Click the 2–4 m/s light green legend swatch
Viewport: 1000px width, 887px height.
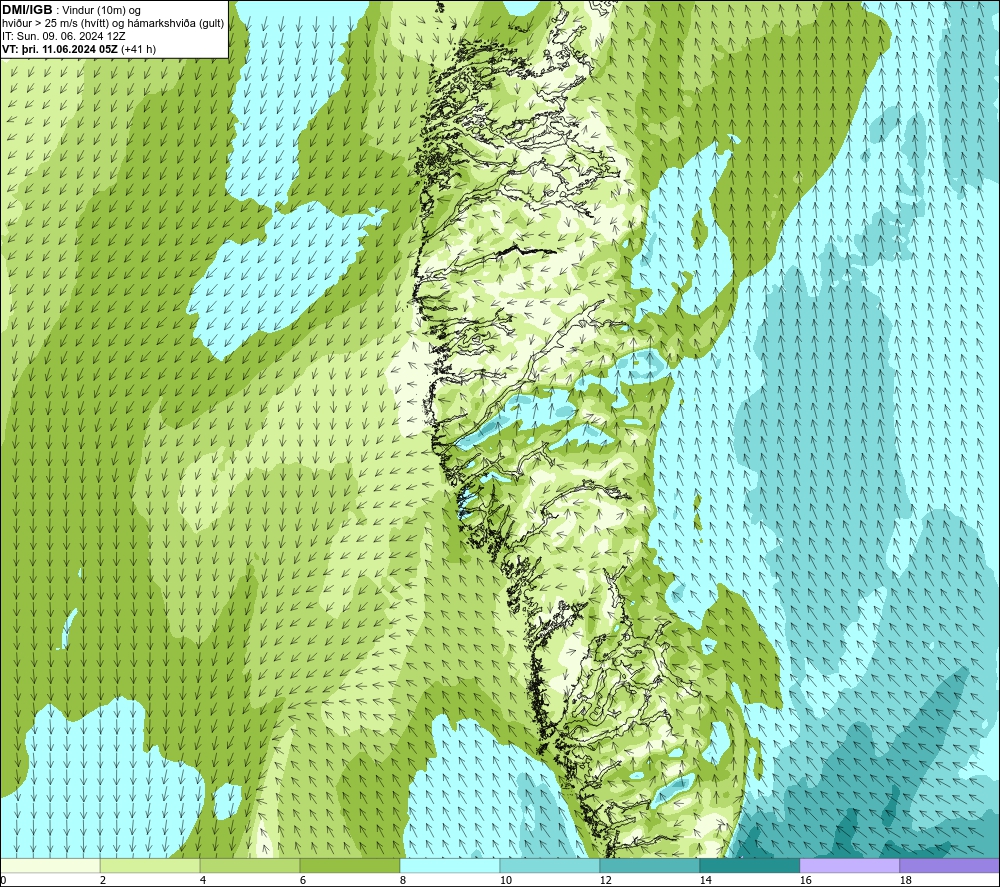(150, 865)
